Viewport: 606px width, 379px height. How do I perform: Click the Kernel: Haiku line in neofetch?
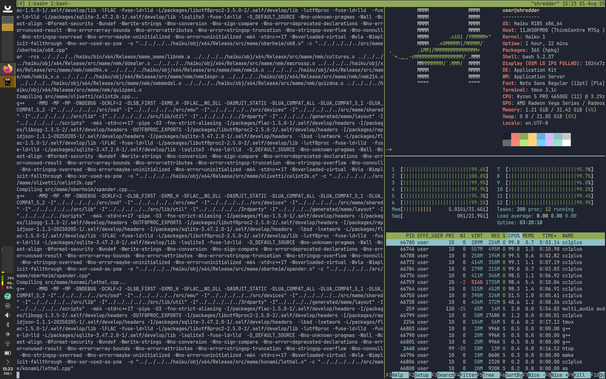524,37
